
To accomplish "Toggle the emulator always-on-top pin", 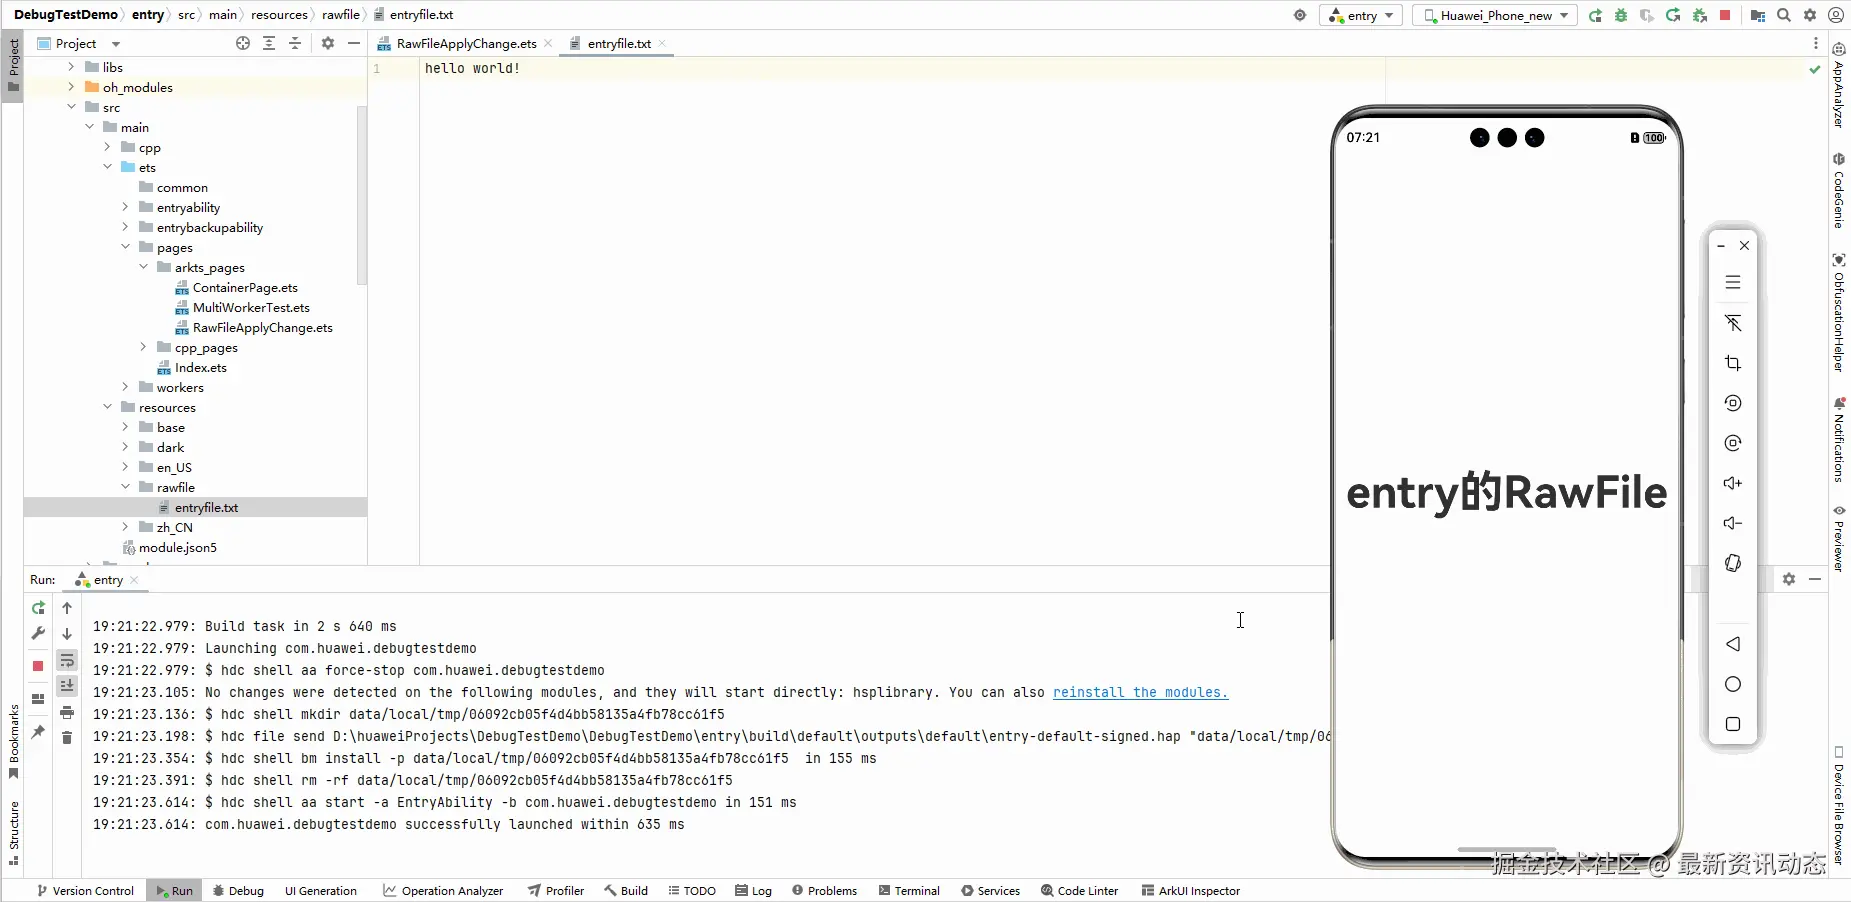I will click(1733, 323).
